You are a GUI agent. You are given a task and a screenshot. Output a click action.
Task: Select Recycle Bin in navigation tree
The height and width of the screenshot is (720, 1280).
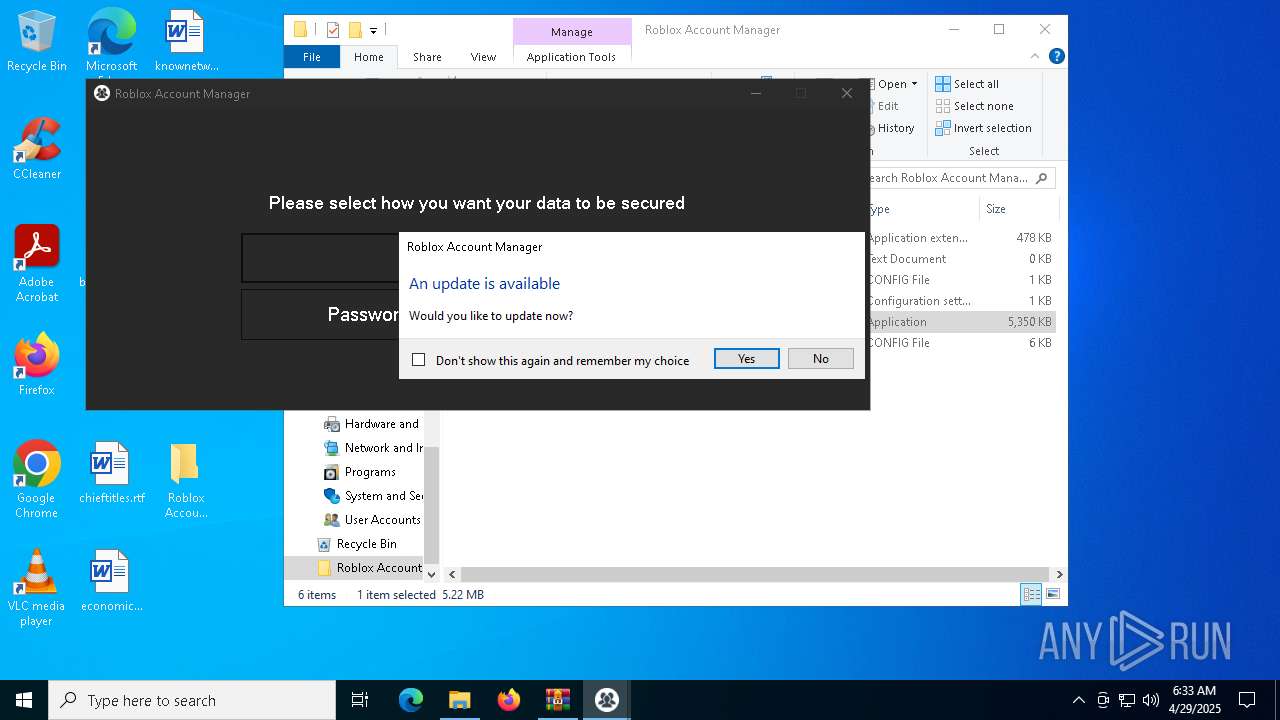click(x=357, y=544)
